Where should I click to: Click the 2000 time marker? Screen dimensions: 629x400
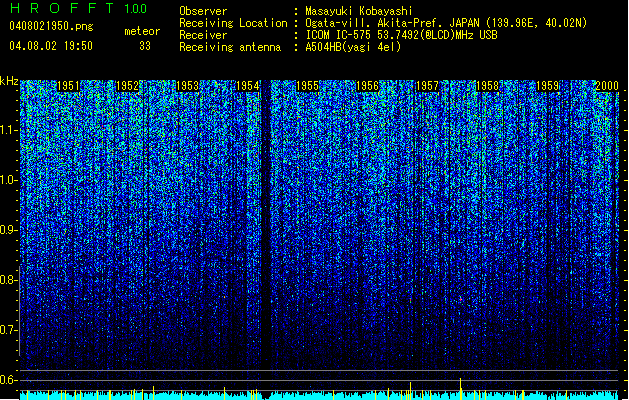(x=607, y=86)
